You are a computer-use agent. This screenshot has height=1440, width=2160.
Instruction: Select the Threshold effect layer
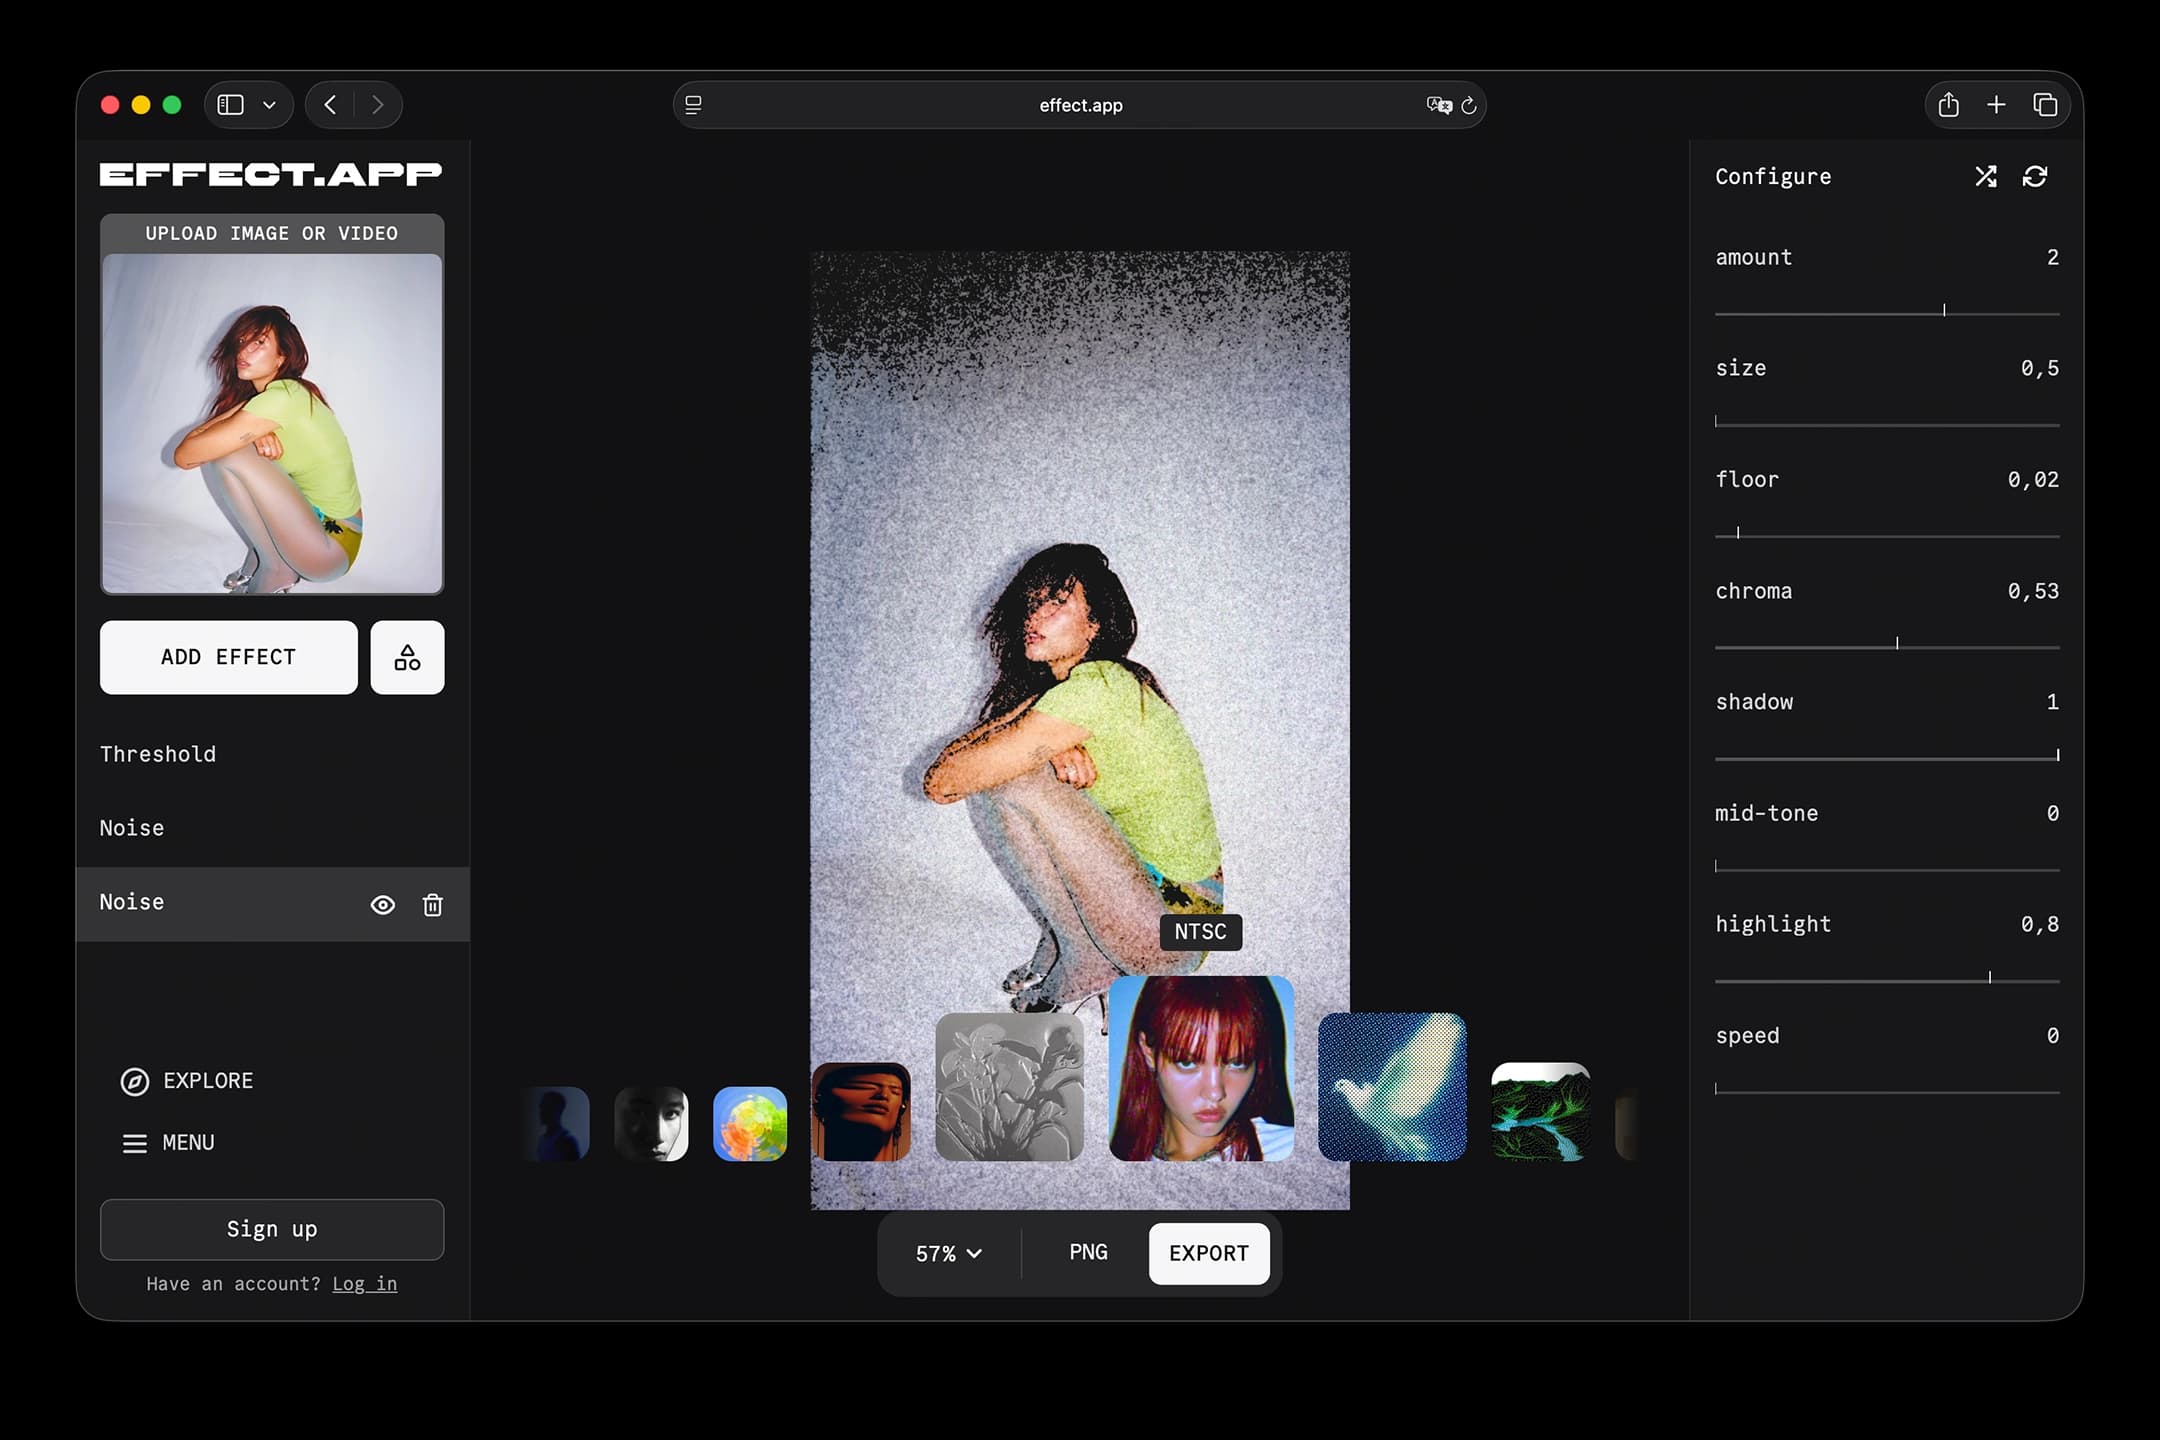click(158, 754)
